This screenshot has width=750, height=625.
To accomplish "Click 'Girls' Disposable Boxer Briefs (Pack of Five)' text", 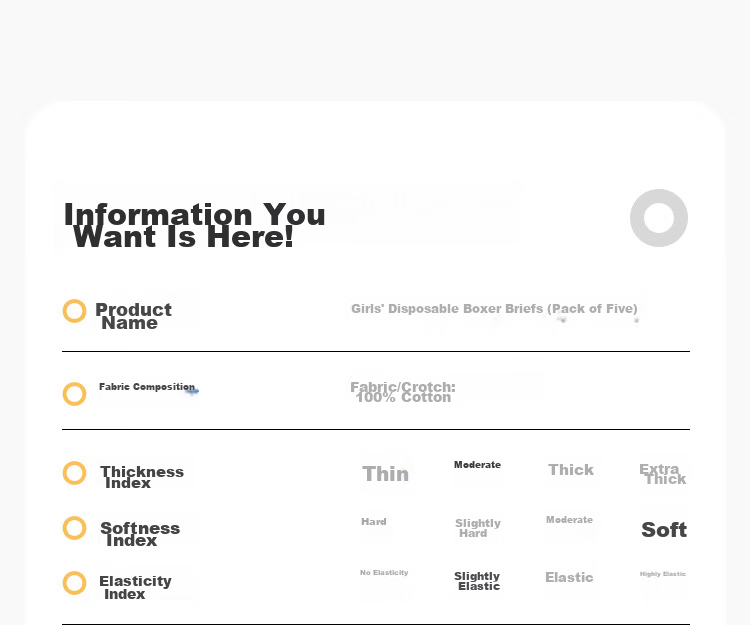I will click(494, 309).
